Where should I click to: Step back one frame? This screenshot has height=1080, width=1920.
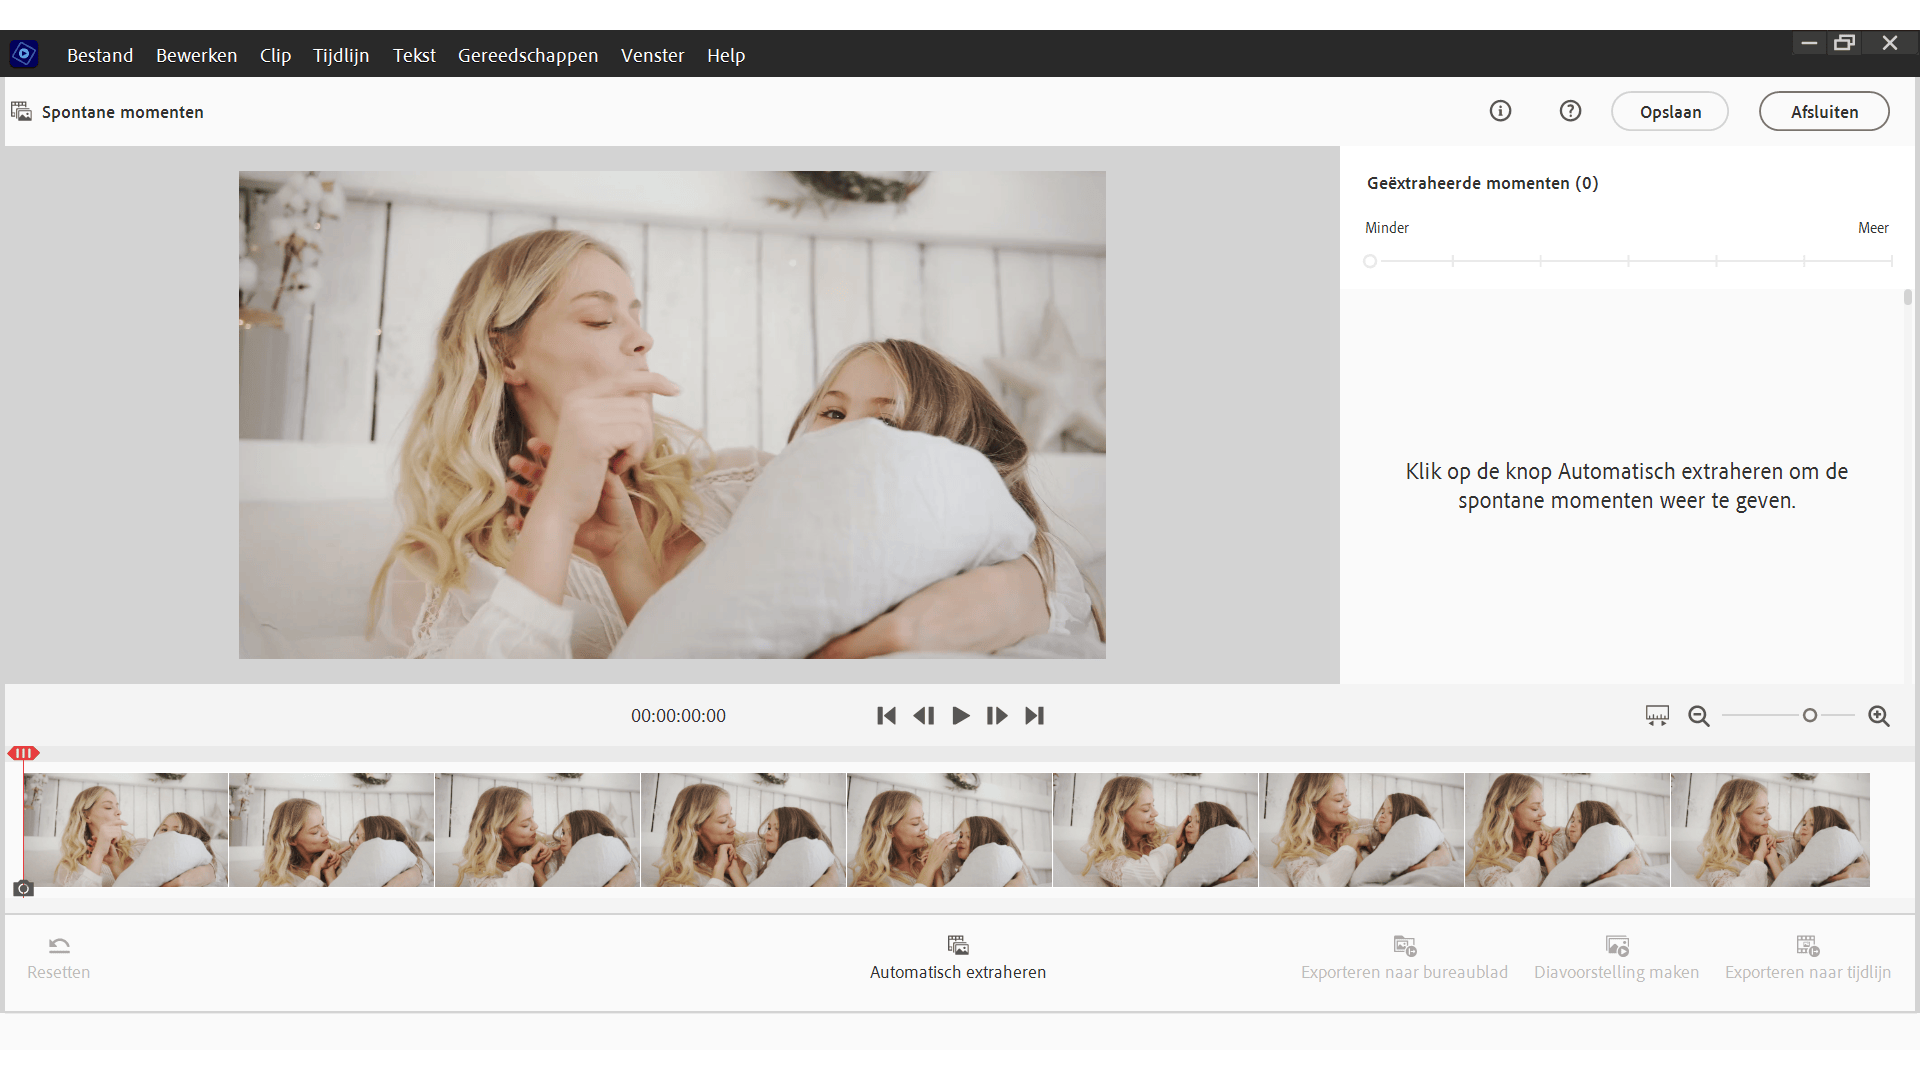[923, 716]
